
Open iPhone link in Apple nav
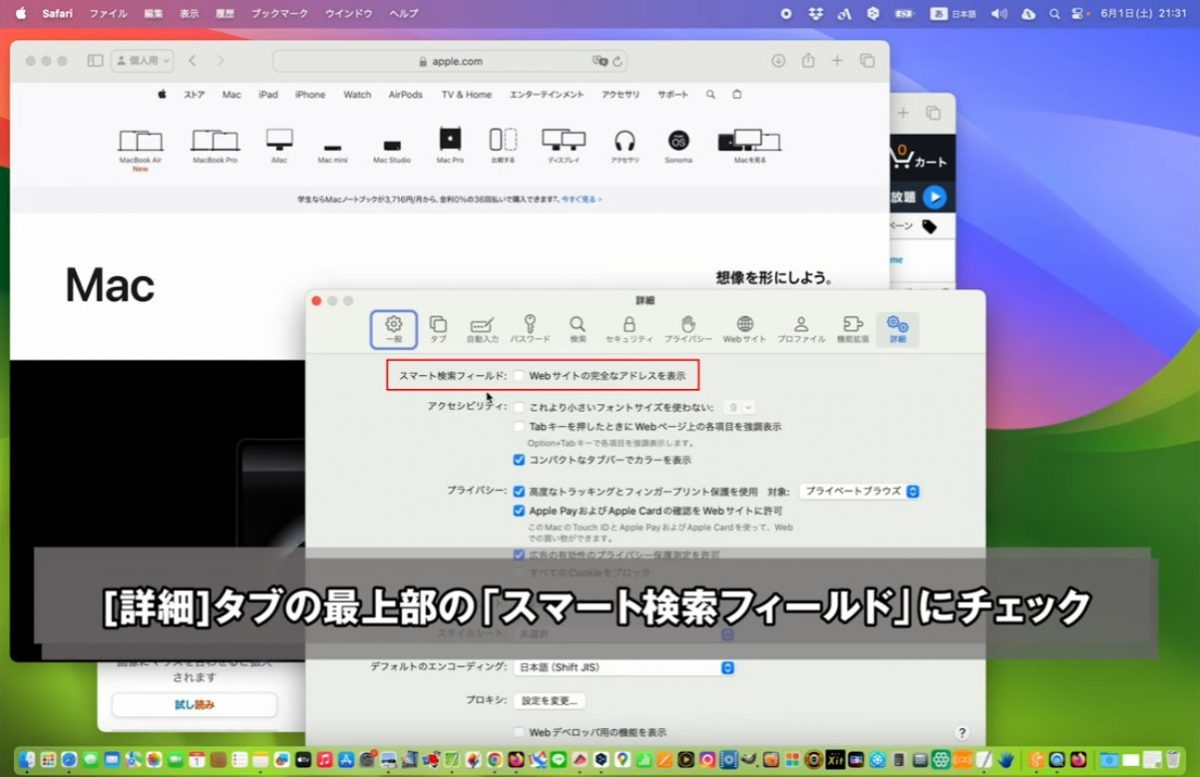(x=310, y=95)
